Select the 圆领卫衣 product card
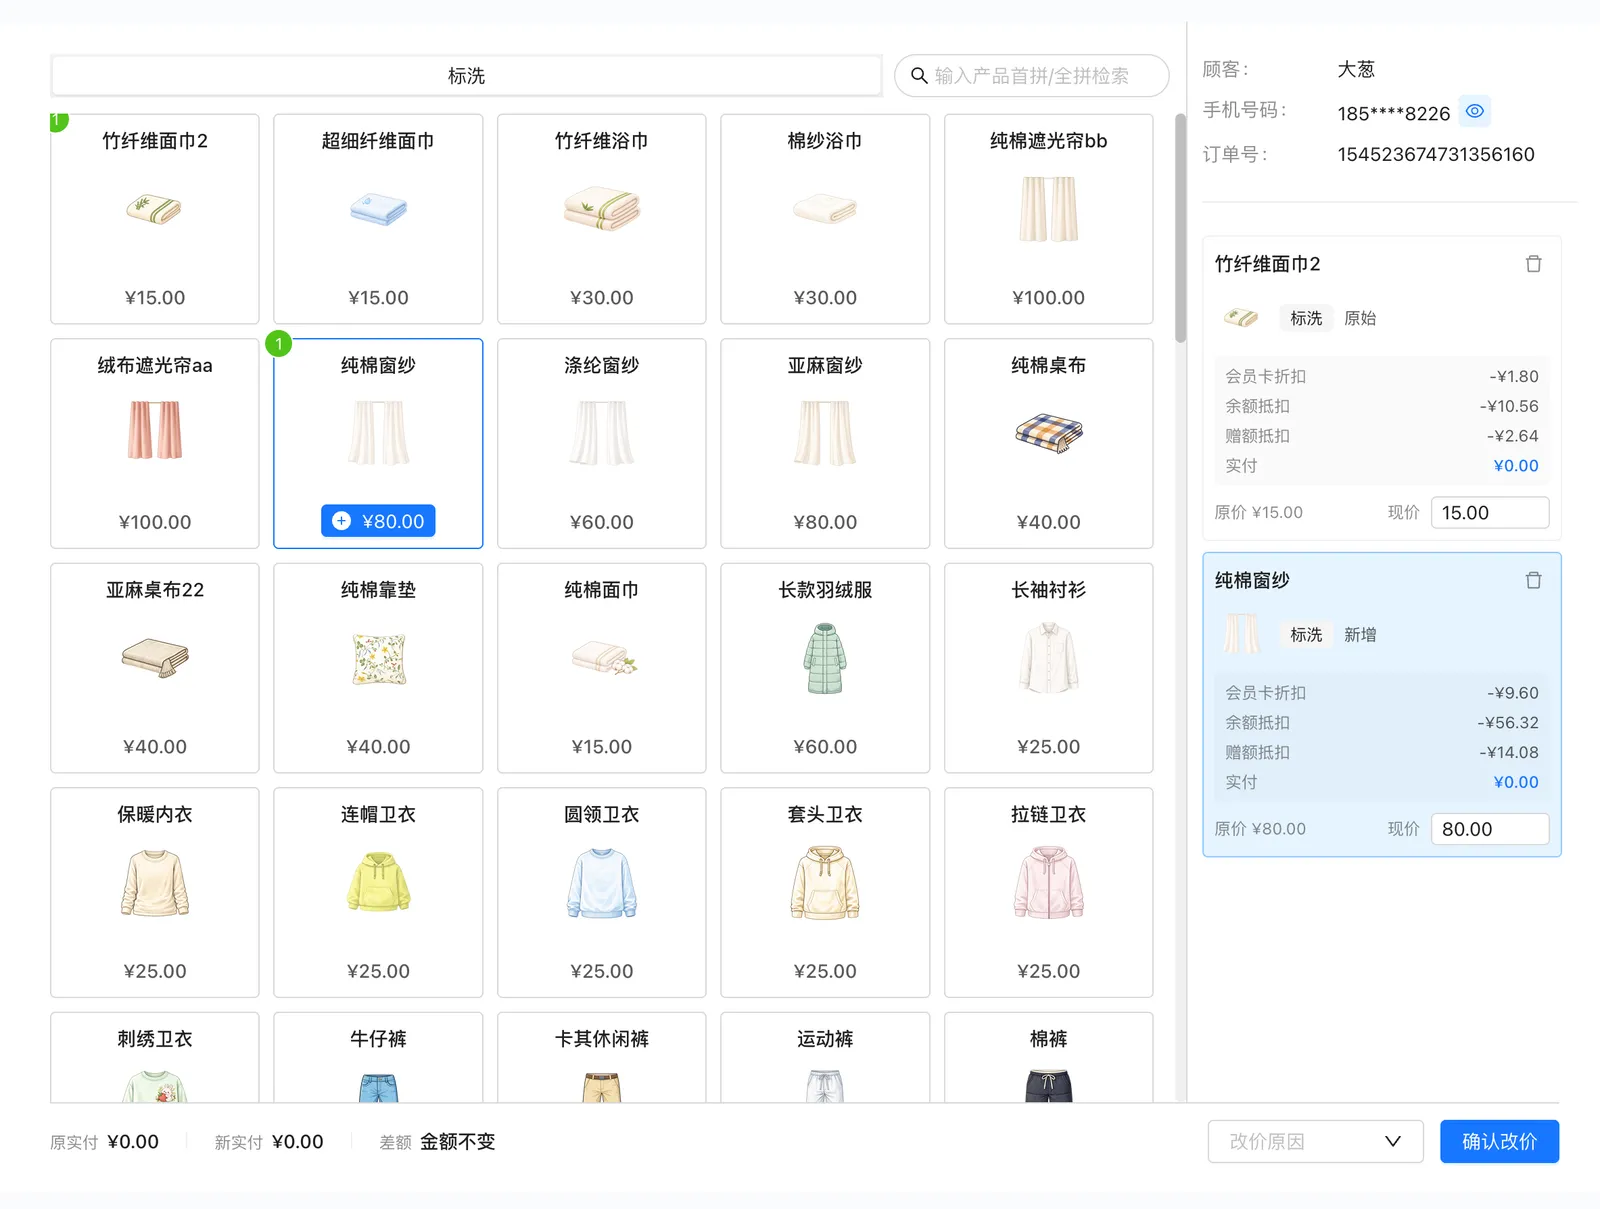The width and height of the screenshot is (1600, 1209). (x=602, y=892)
